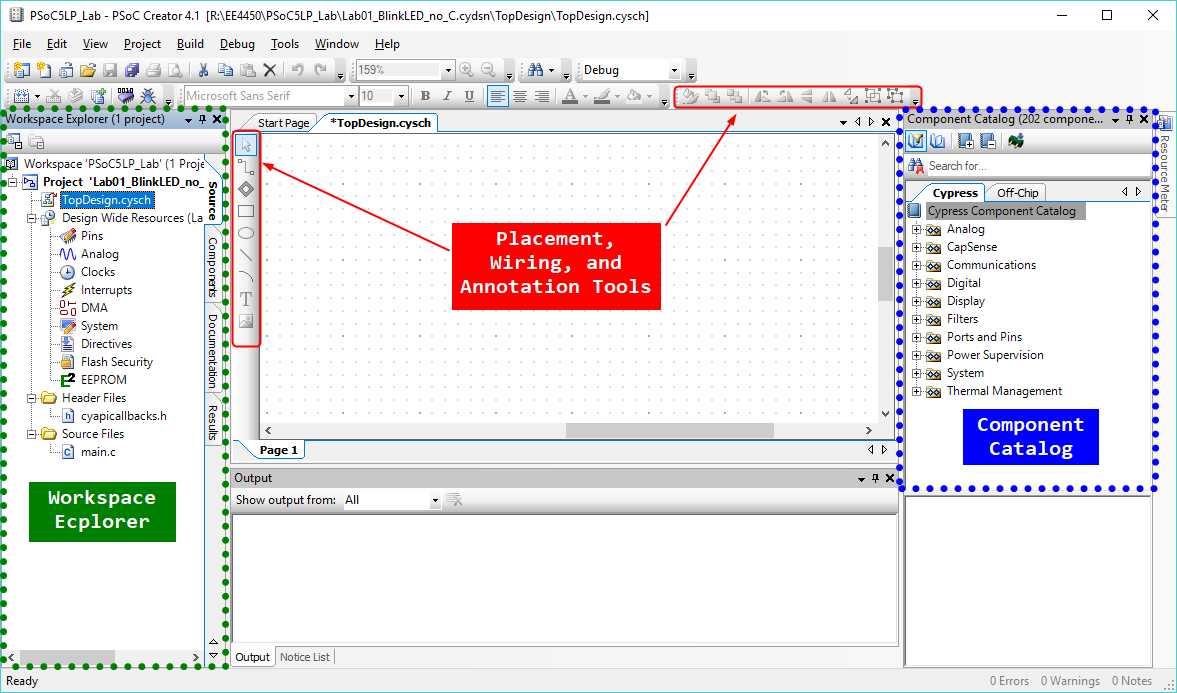Expand the Digital component category

pos(917,283)
